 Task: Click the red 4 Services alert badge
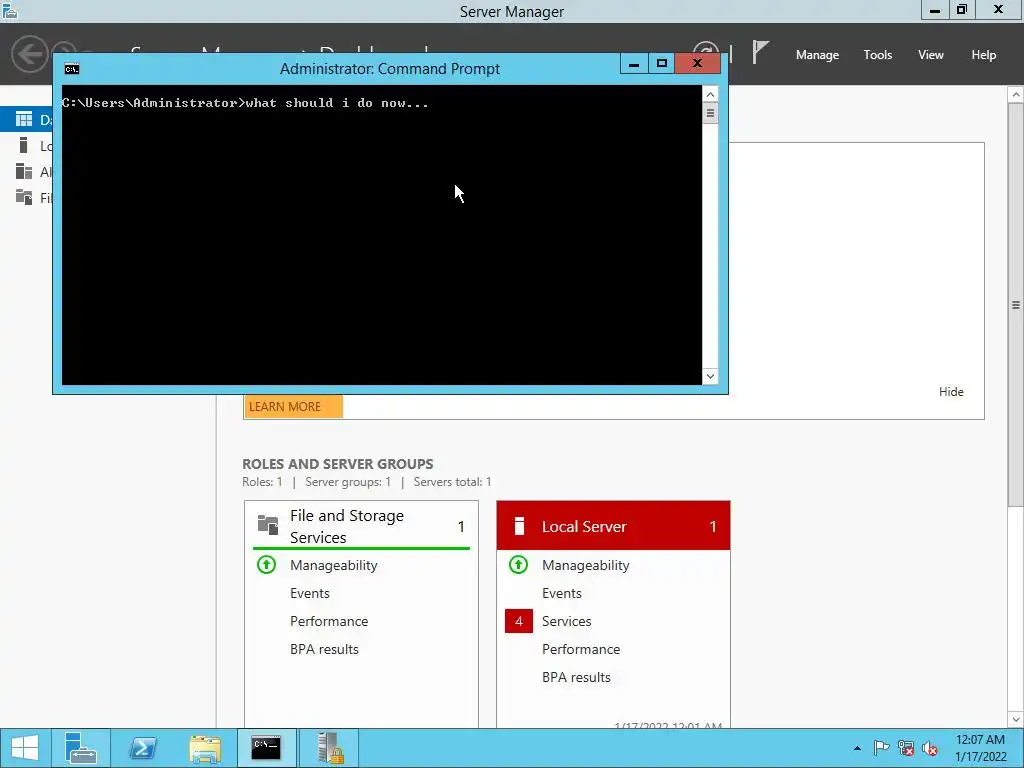coord(519,621)
